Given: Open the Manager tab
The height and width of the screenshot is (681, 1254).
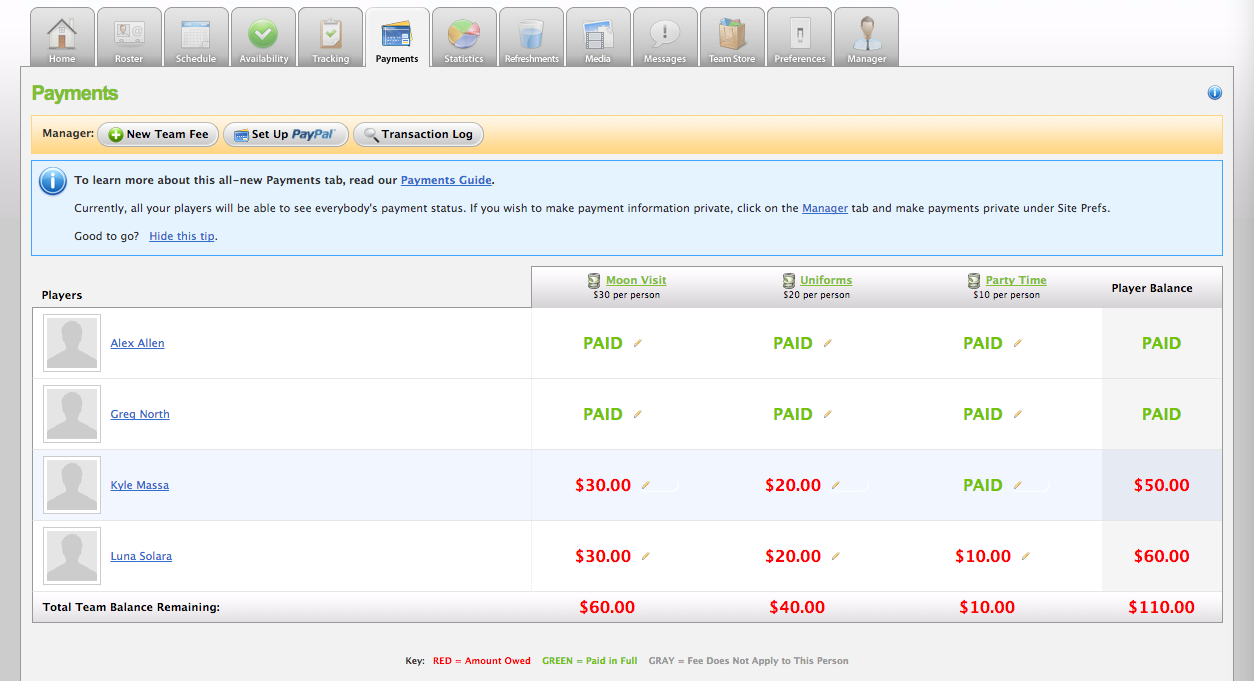Looking at the screenshot, I should coord(866,37).
